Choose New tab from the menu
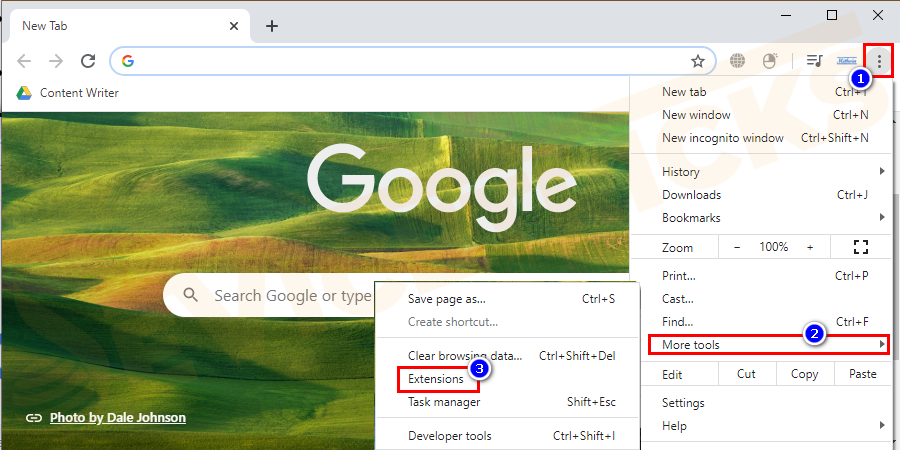900x450 pixels. (x=762, y=92)
